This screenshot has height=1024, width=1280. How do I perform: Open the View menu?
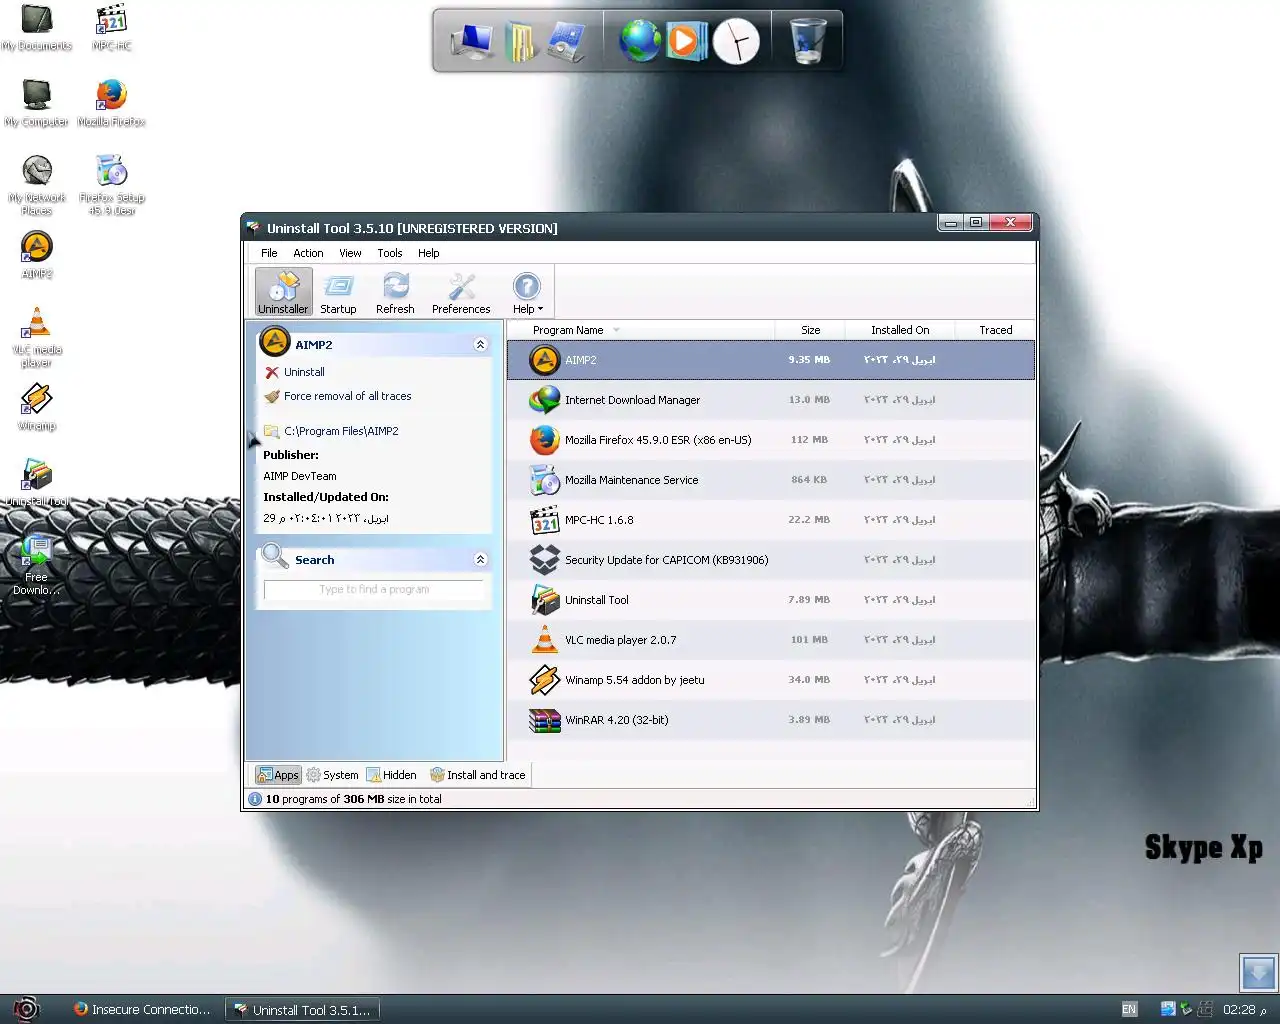350,253
